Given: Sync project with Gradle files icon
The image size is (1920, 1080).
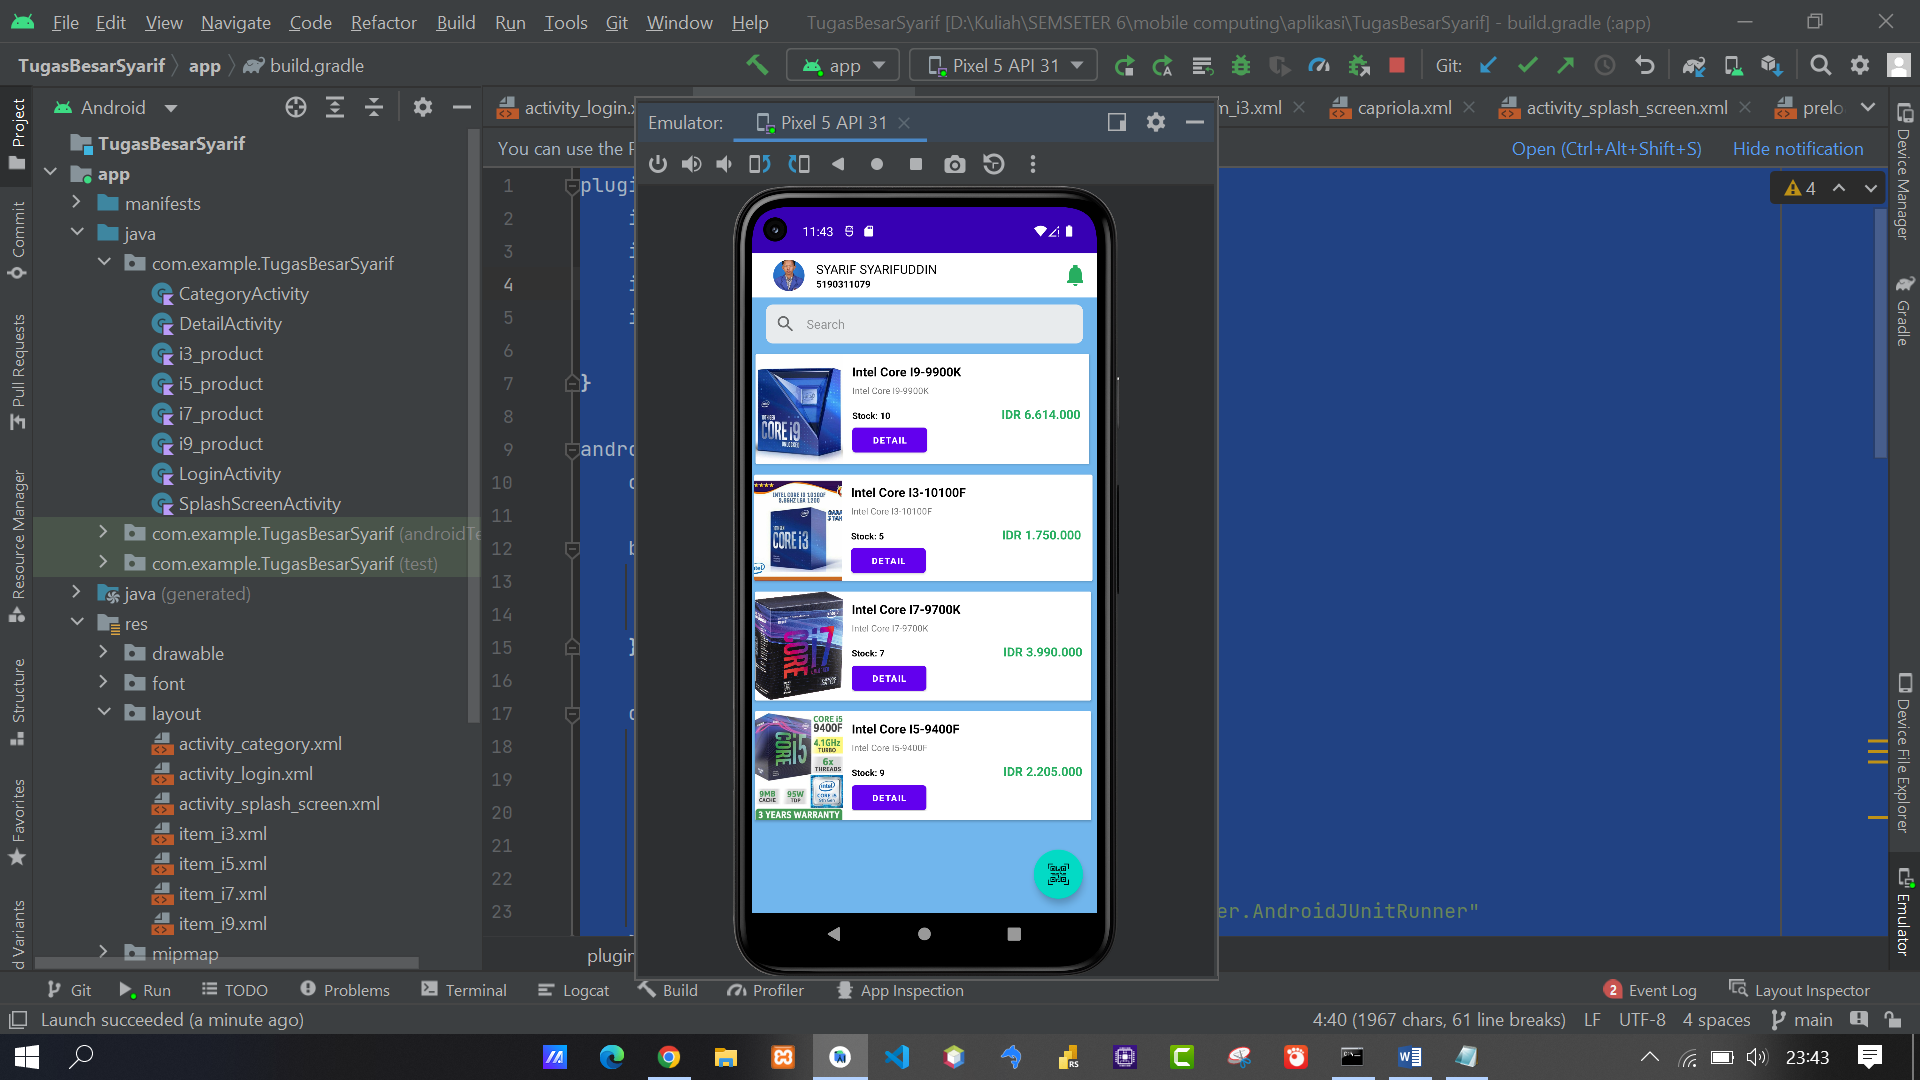Looking at the screenshot, I should pyautogui.click(x=1693, y=66).
